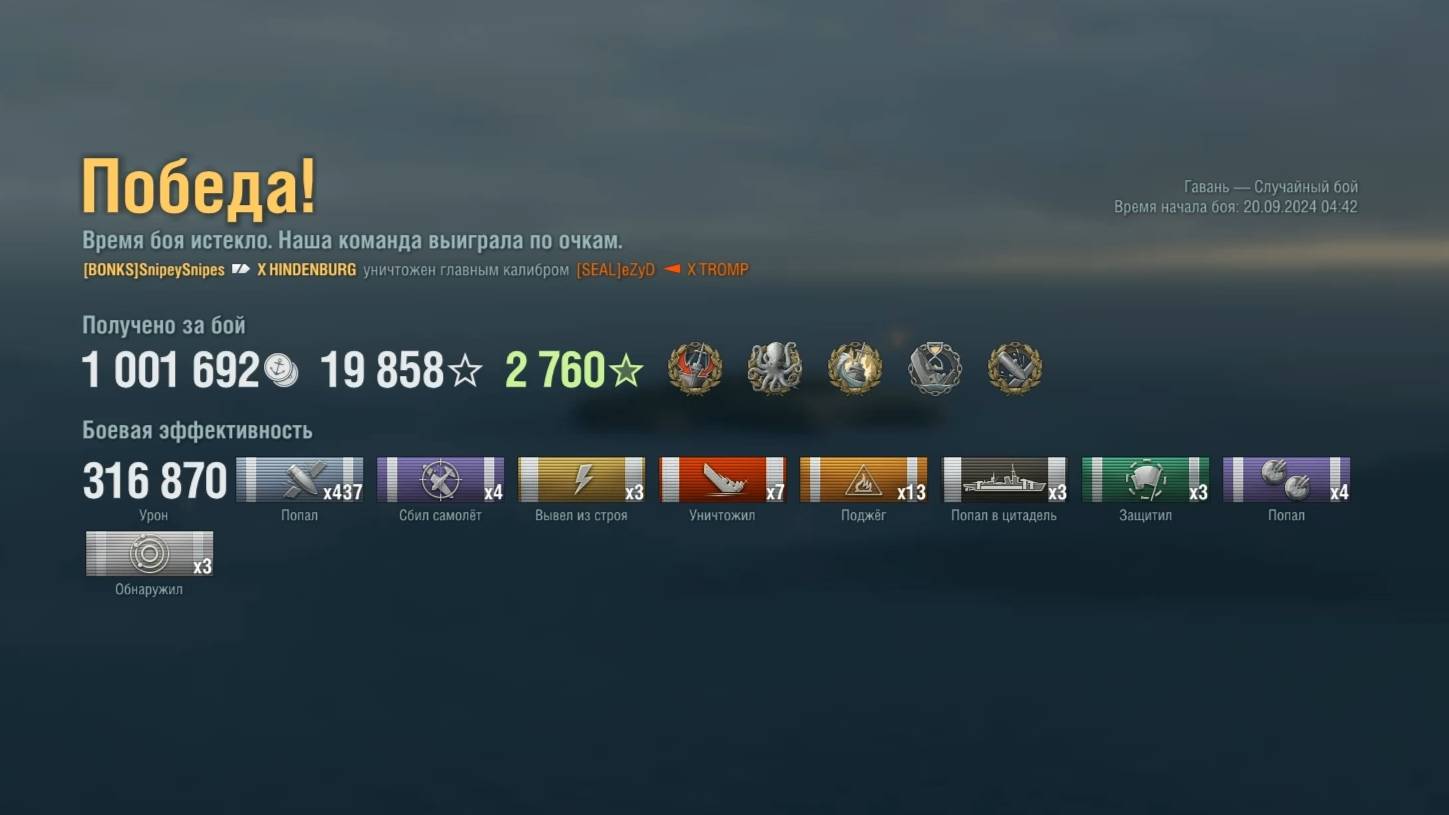Select the trident with red arrows medal
The height and width of the screenshot is (815, 1449).
click(x=694, y=369)
